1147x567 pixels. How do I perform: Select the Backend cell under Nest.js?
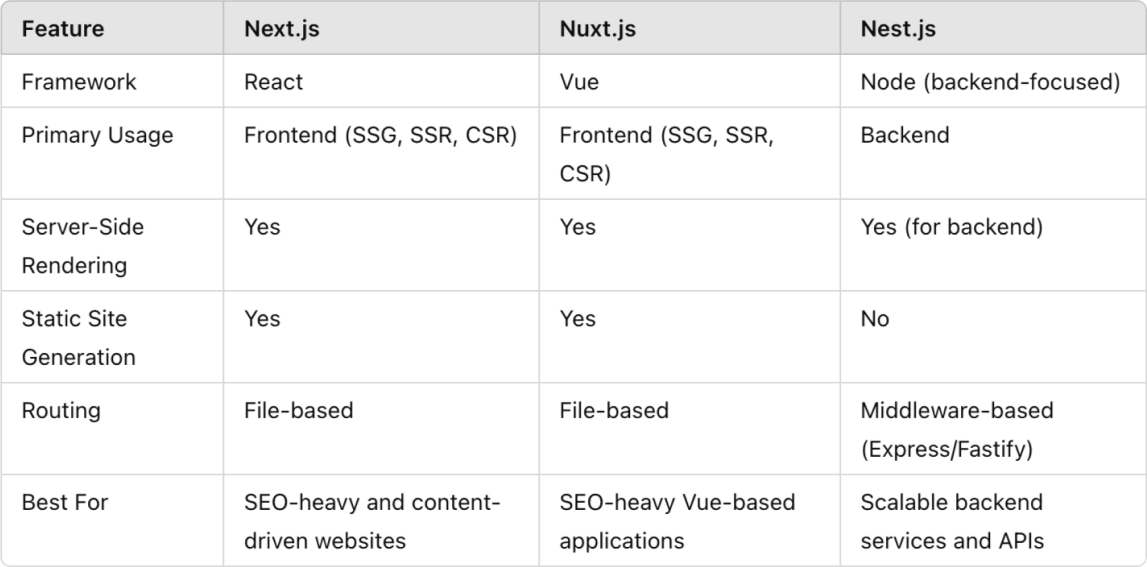(x=905, y=135)
